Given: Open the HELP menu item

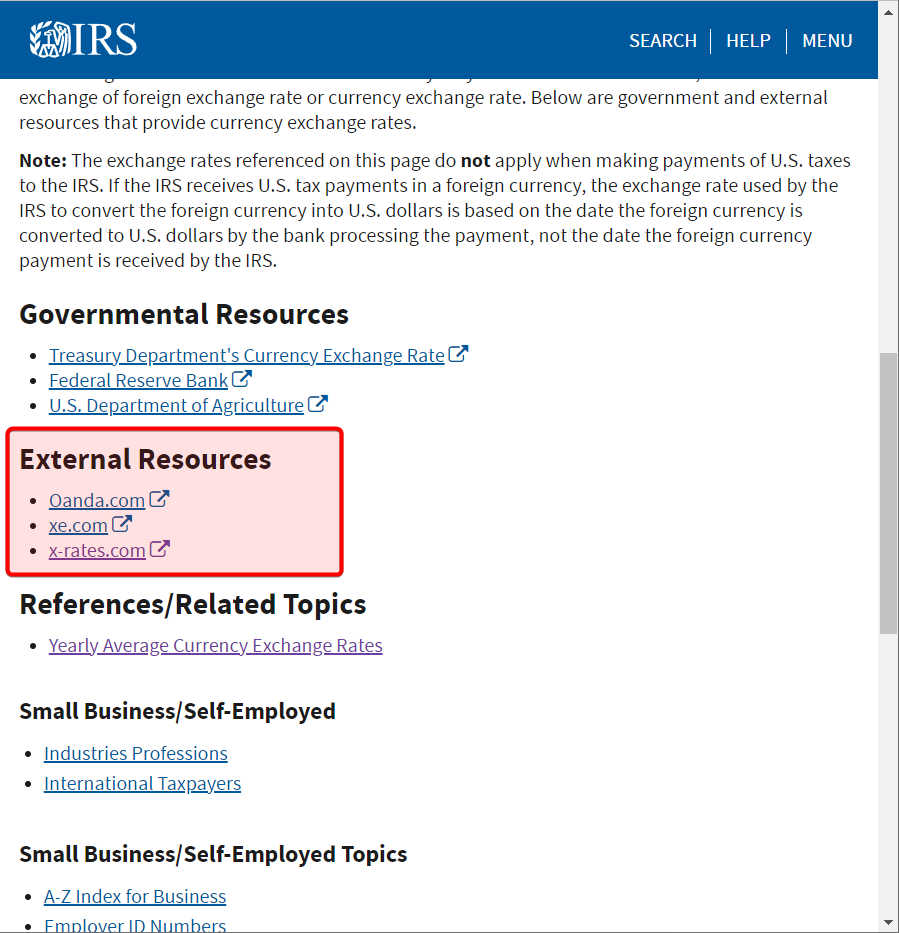Looking at the screenshot, I should (748, 41).
